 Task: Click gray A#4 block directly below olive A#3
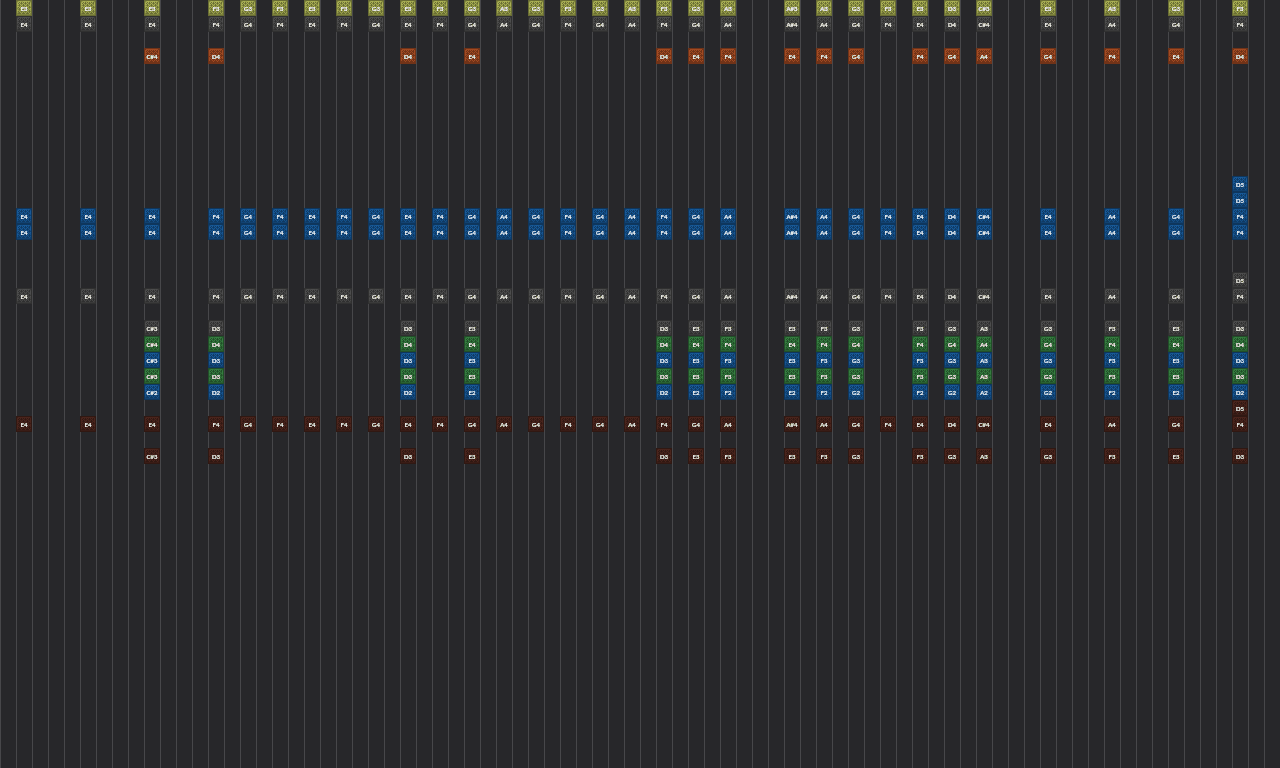(x=792, y=24)
